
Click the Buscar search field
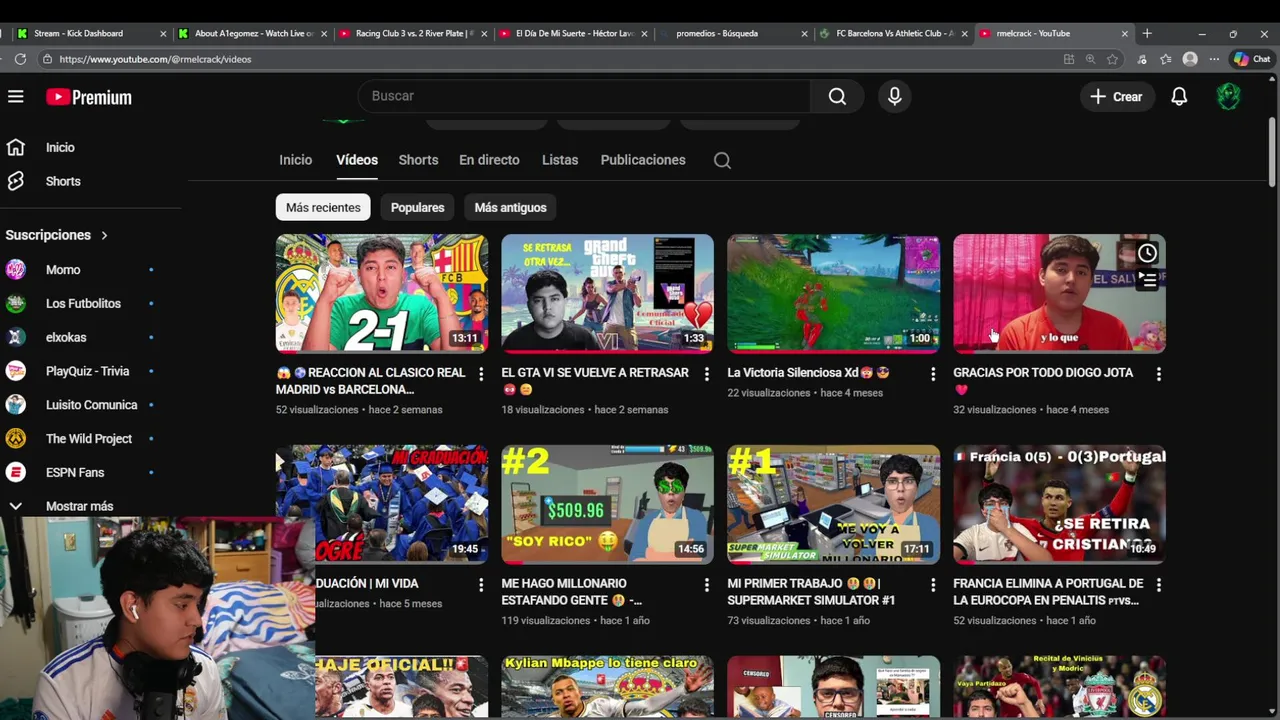pos(585,96)
